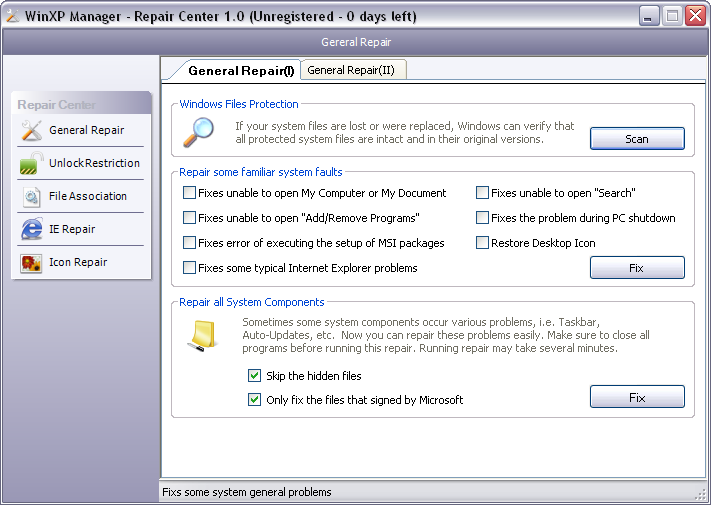Click the magnifying glass icon

(x=199, y=132)
